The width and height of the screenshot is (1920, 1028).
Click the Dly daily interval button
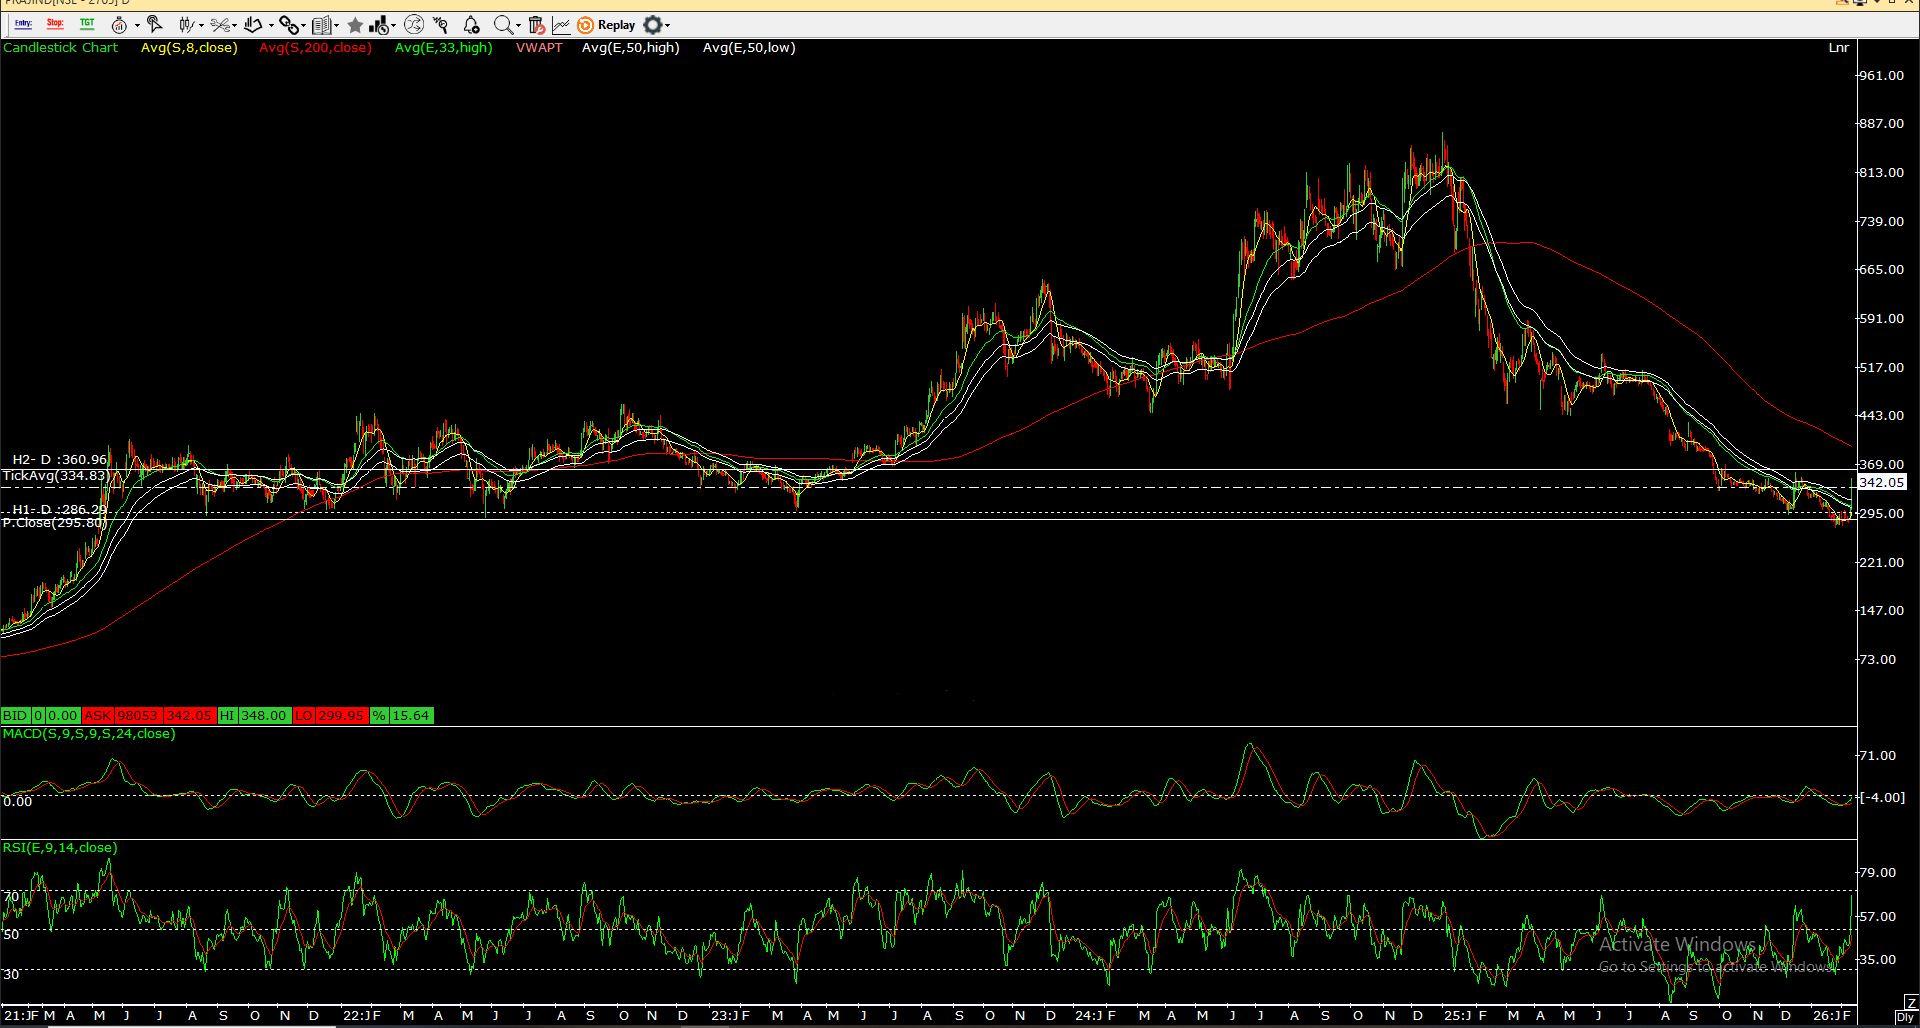1906,1018
